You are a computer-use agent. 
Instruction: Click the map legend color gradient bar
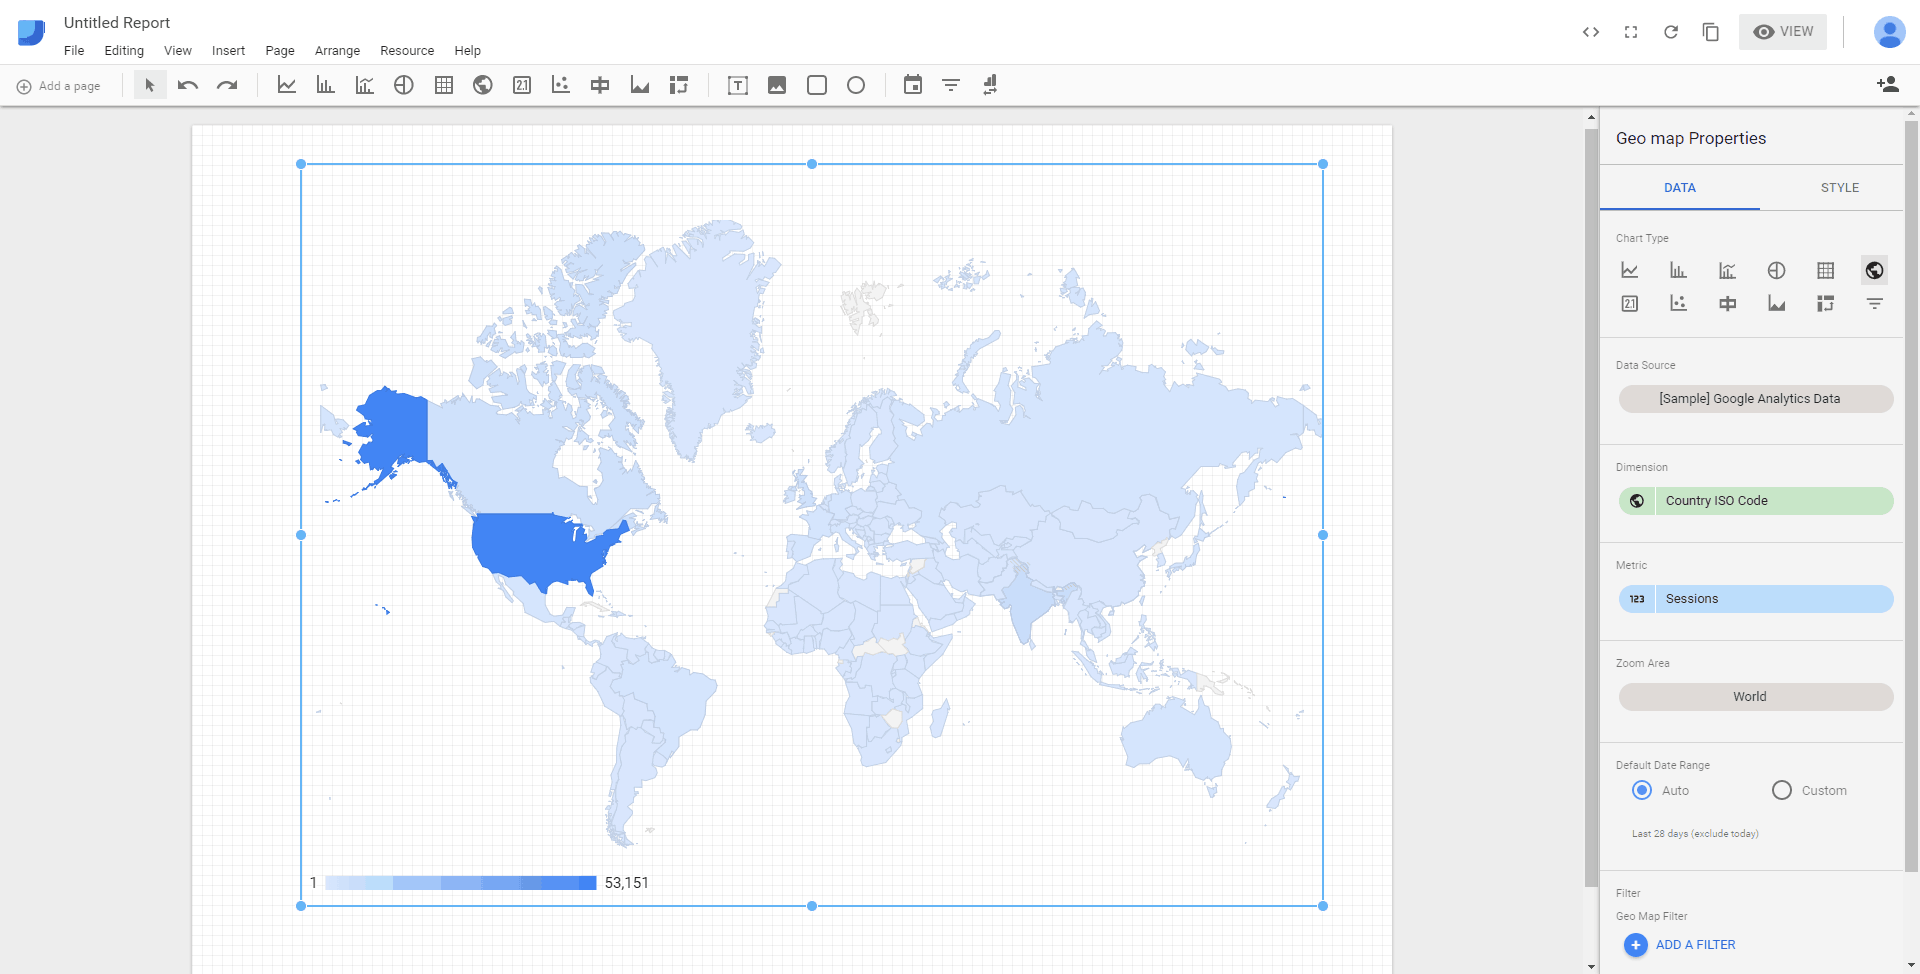[460, 882]
